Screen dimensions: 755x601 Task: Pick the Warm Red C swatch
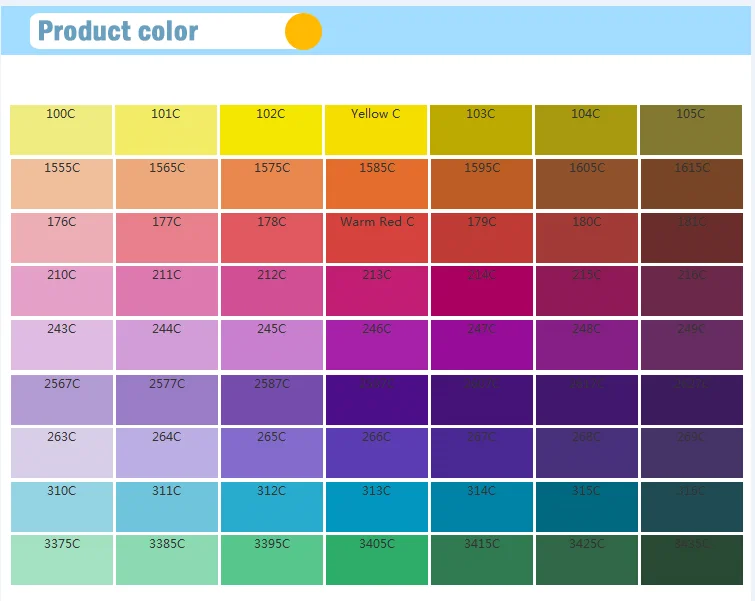pos(376,238)
